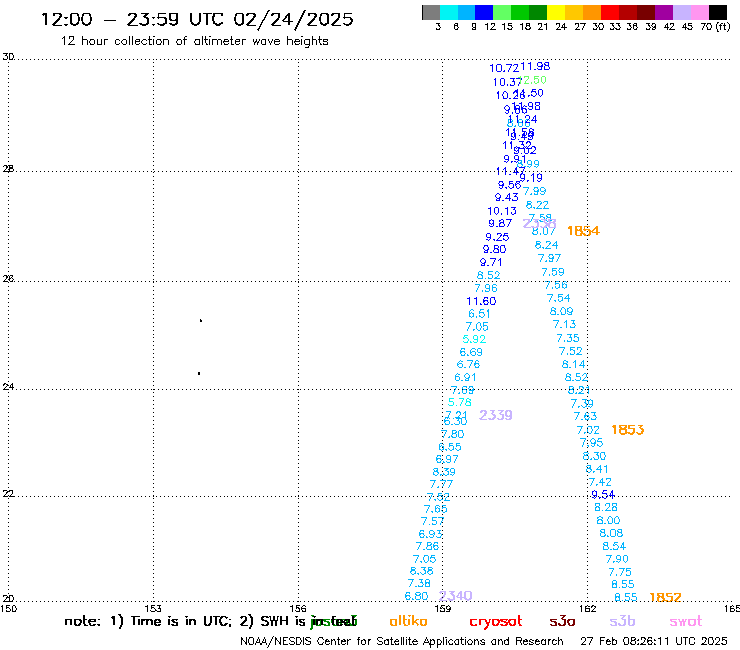This screenshot has width=740, height=650.
Task: Click the wave height value 10.37
Action: (506, 83)
